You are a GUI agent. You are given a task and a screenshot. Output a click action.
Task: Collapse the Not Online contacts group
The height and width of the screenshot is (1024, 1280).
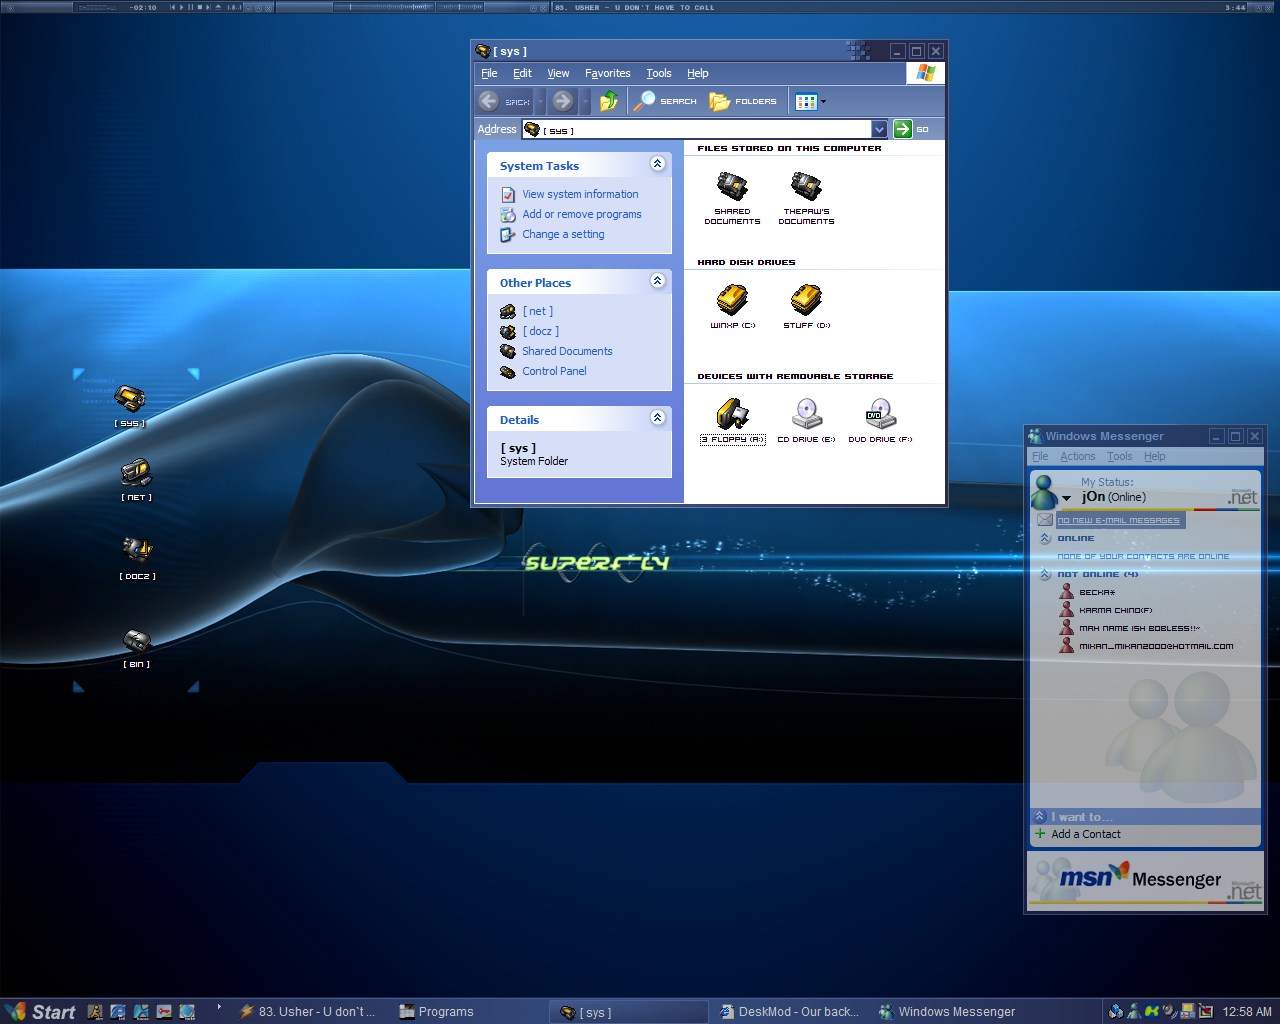click(1045, 575)
